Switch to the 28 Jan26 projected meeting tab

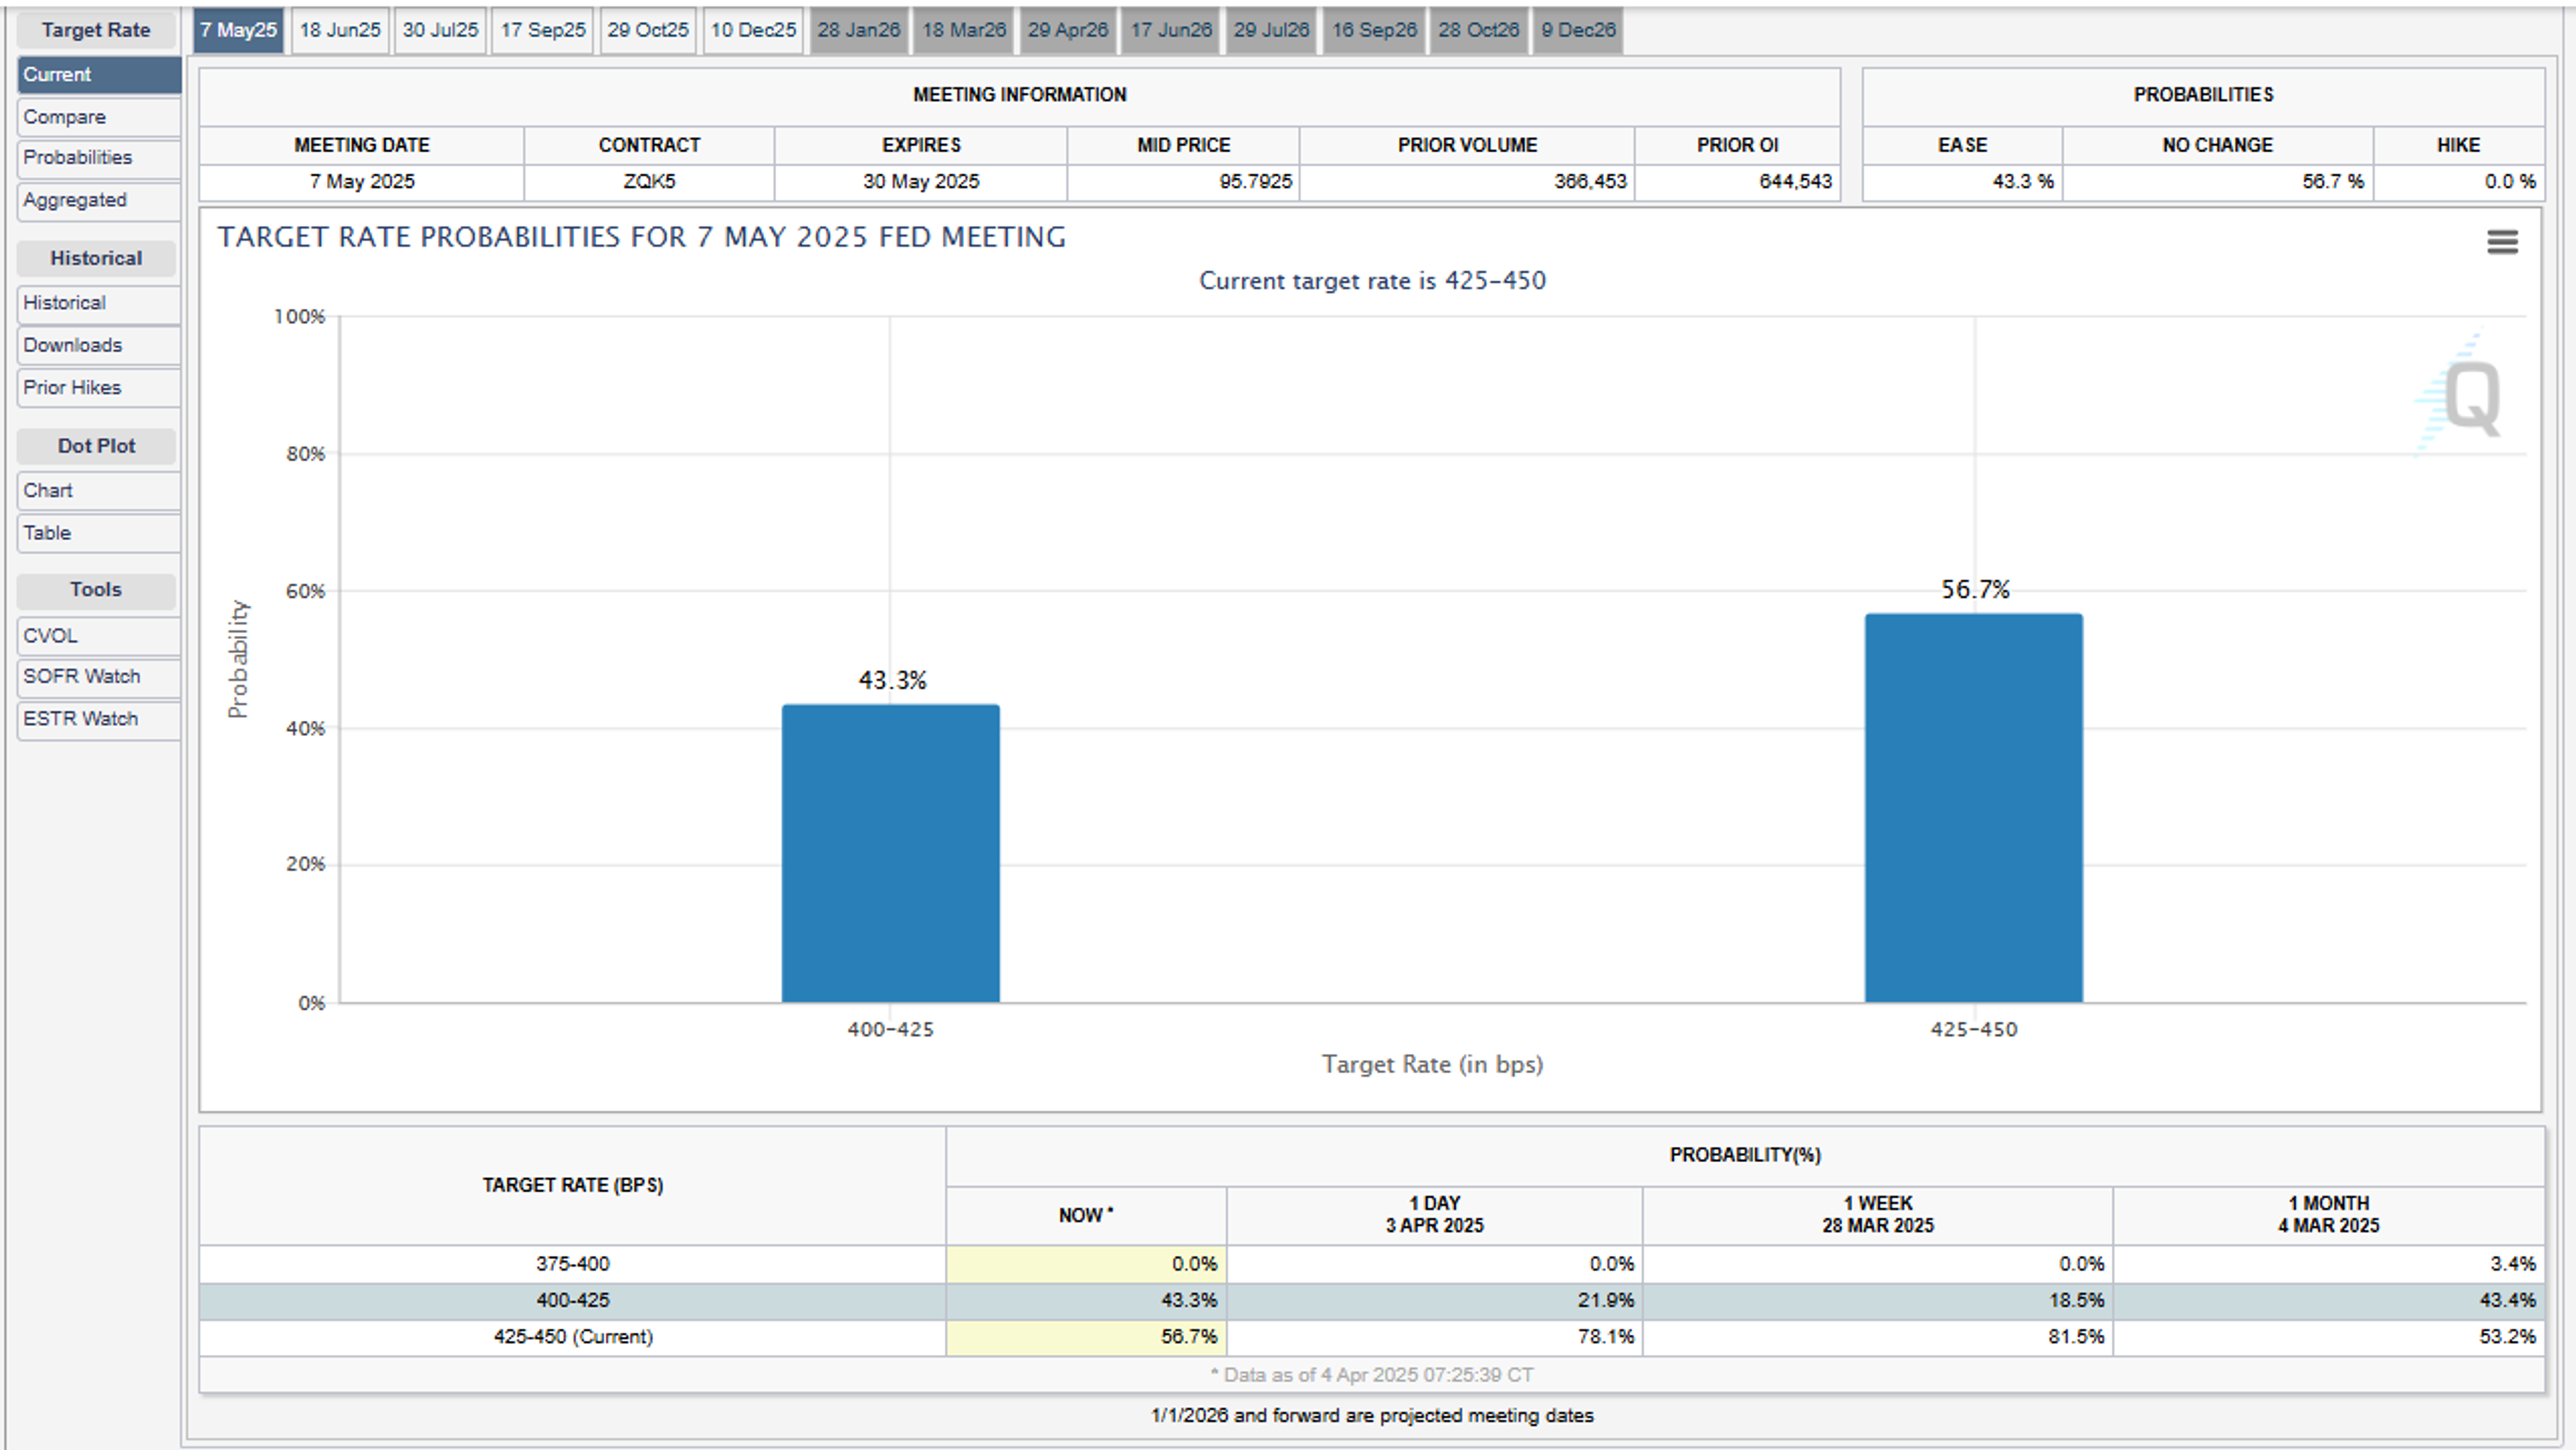[858, 30]
